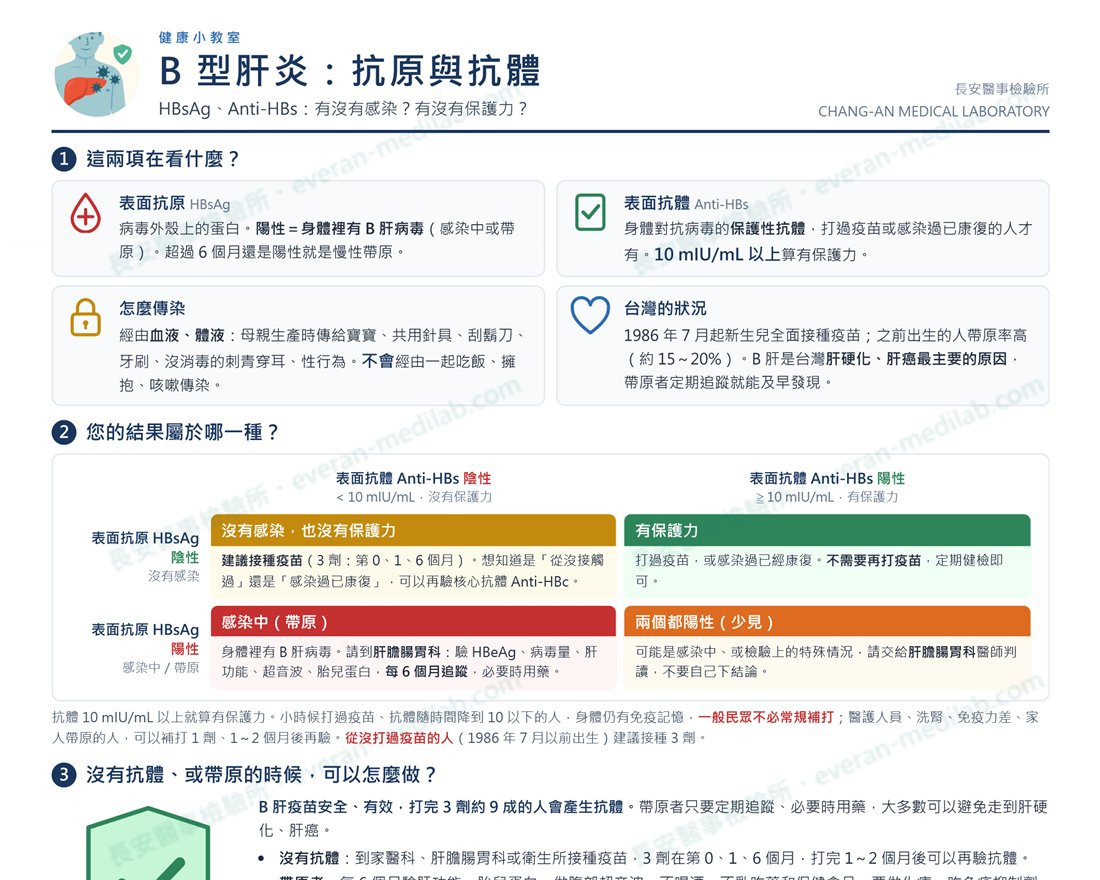
Task: Click the orange padlock transmission icon
Action: [x=86, y=318]
